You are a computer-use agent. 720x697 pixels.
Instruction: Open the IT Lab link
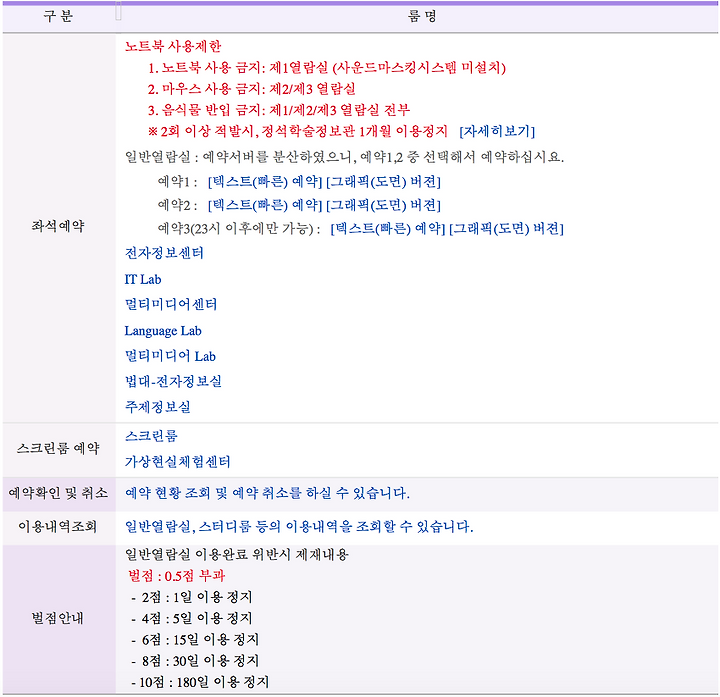pos(143,279)
